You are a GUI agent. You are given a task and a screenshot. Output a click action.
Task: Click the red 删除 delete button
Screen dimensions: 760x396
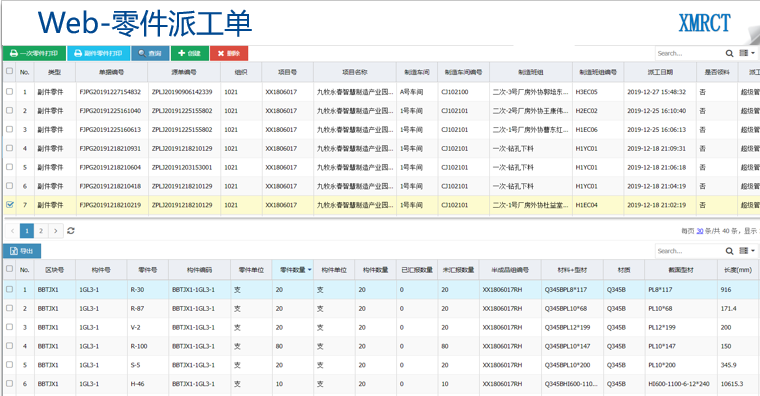(x=229, y=53)
